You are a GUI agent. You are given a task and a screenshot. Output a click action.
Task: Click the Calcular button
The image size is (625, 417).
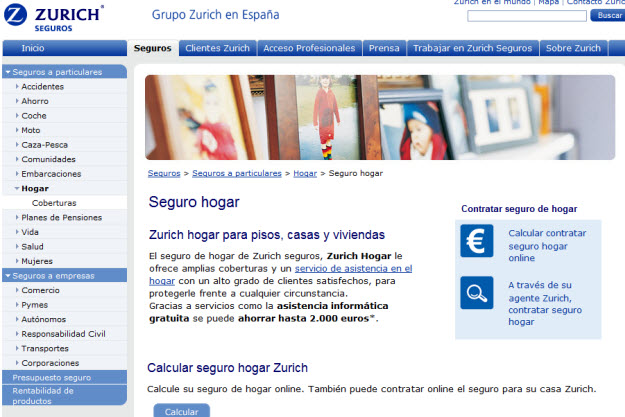point(182,411)
